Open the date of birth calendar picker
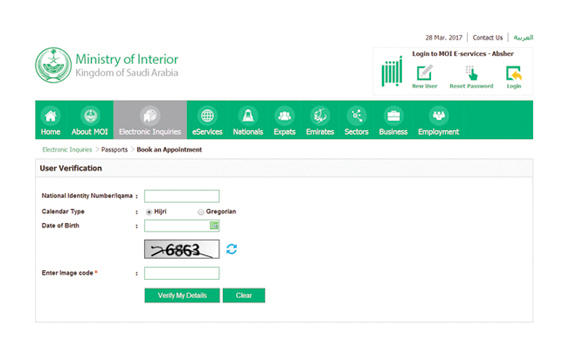The image size is (570, 362). (x=214, y=226)
